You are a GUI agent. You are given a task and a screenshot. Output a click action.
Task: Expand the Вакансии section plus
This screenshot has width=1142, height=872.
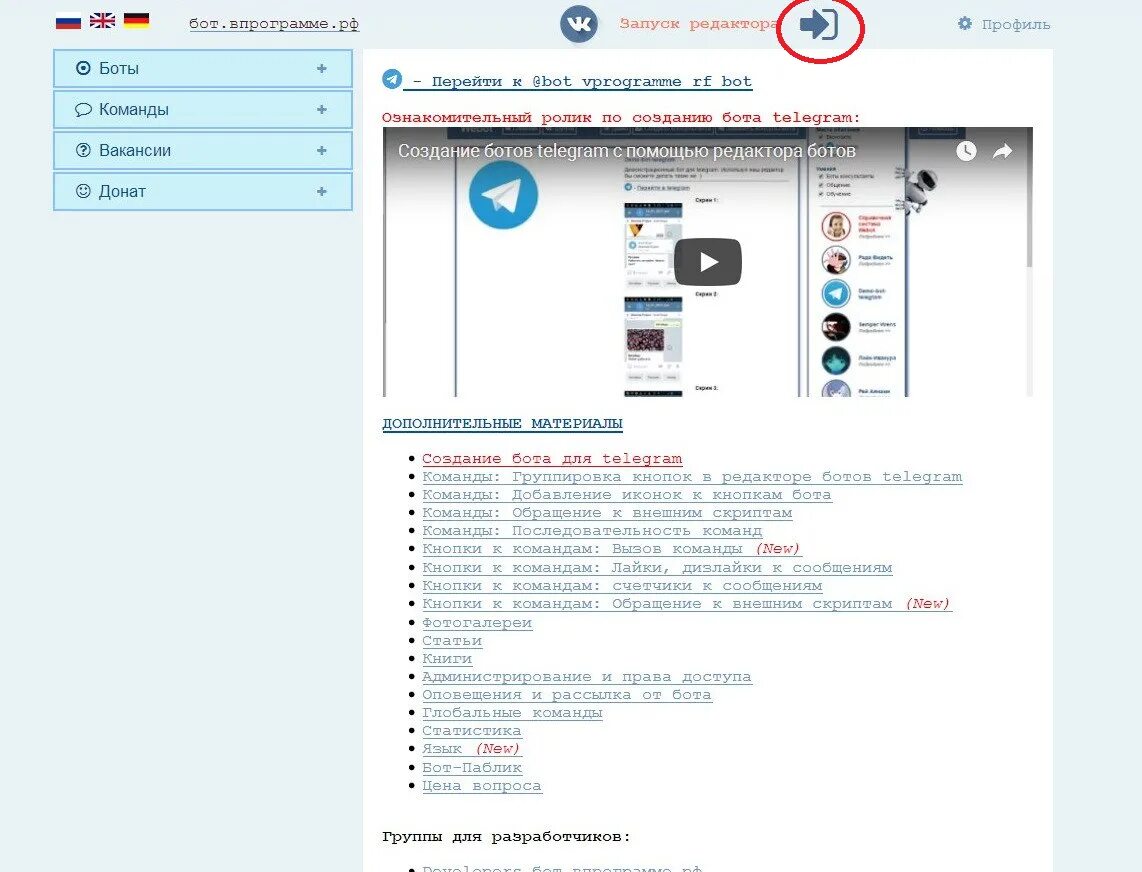321,150
